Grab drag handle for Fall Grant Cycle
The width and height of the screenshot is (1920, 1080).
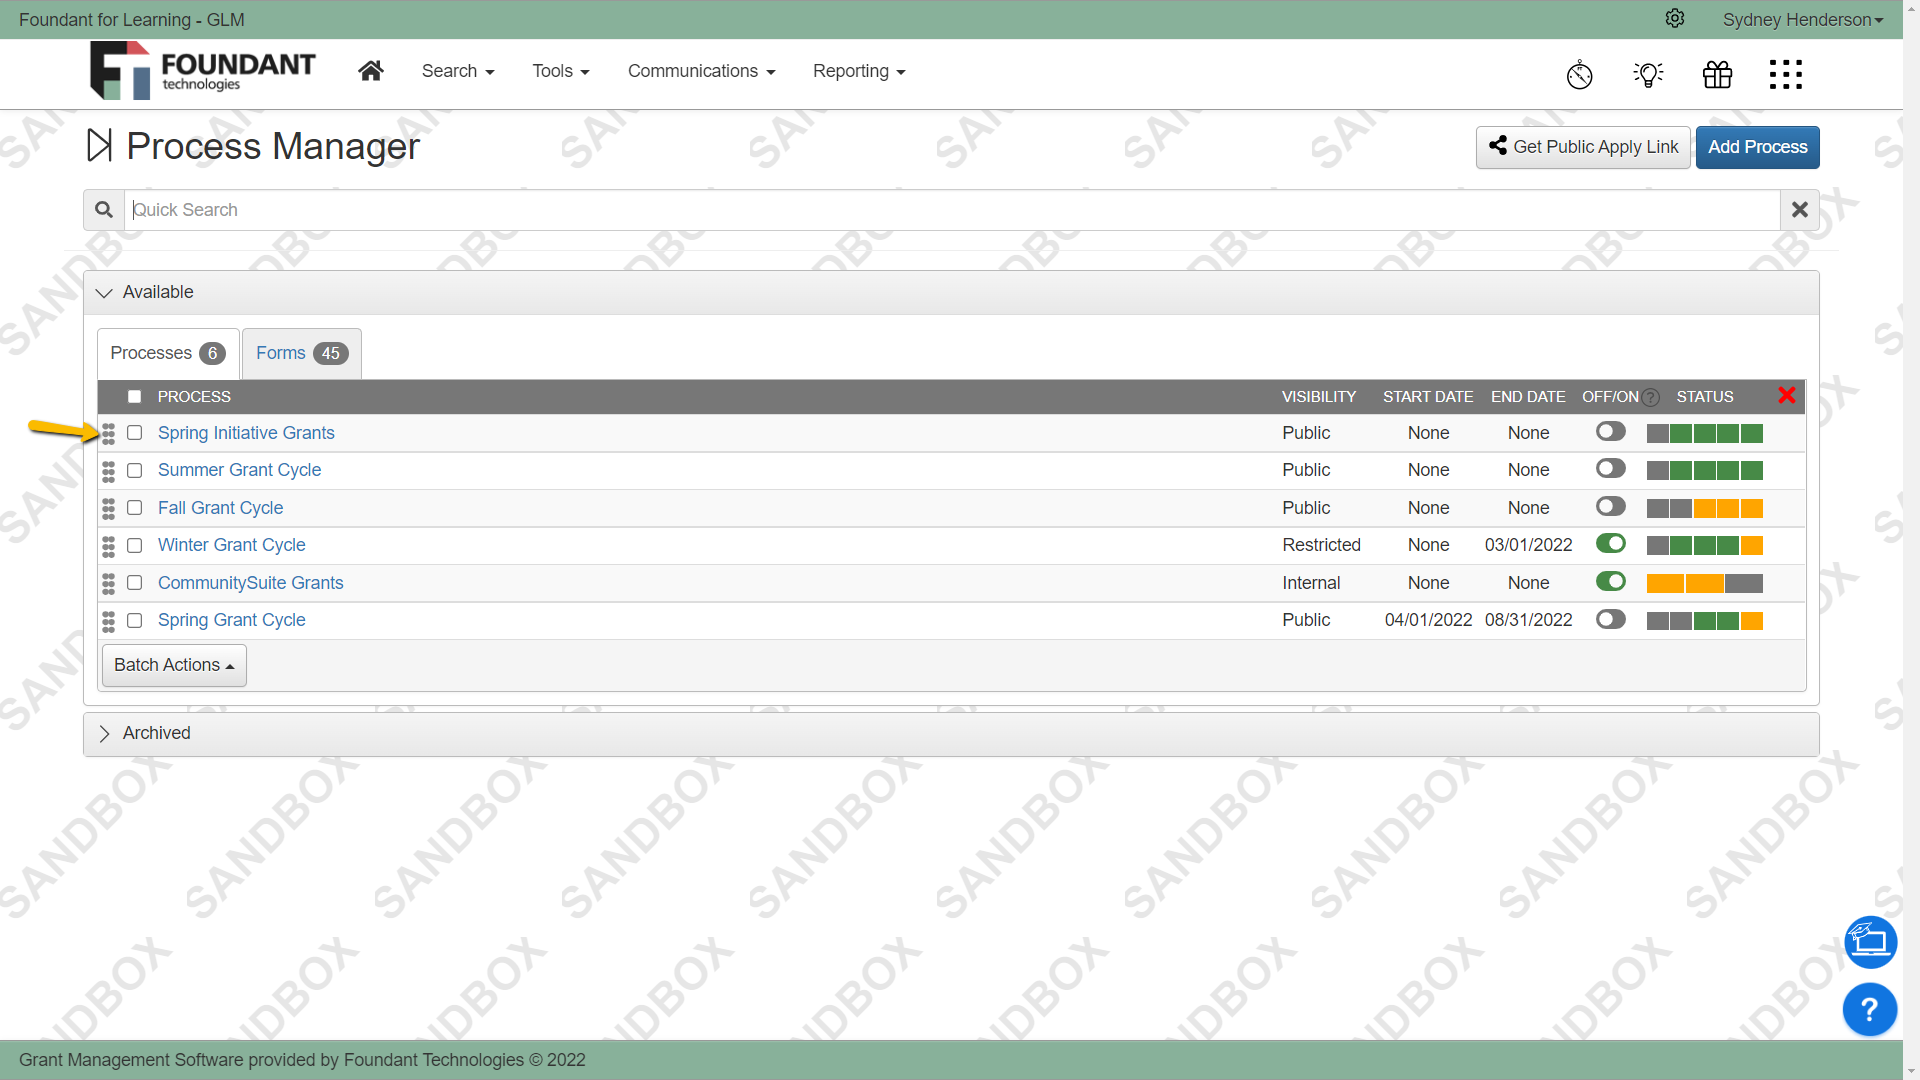click(x=108, y=508)
